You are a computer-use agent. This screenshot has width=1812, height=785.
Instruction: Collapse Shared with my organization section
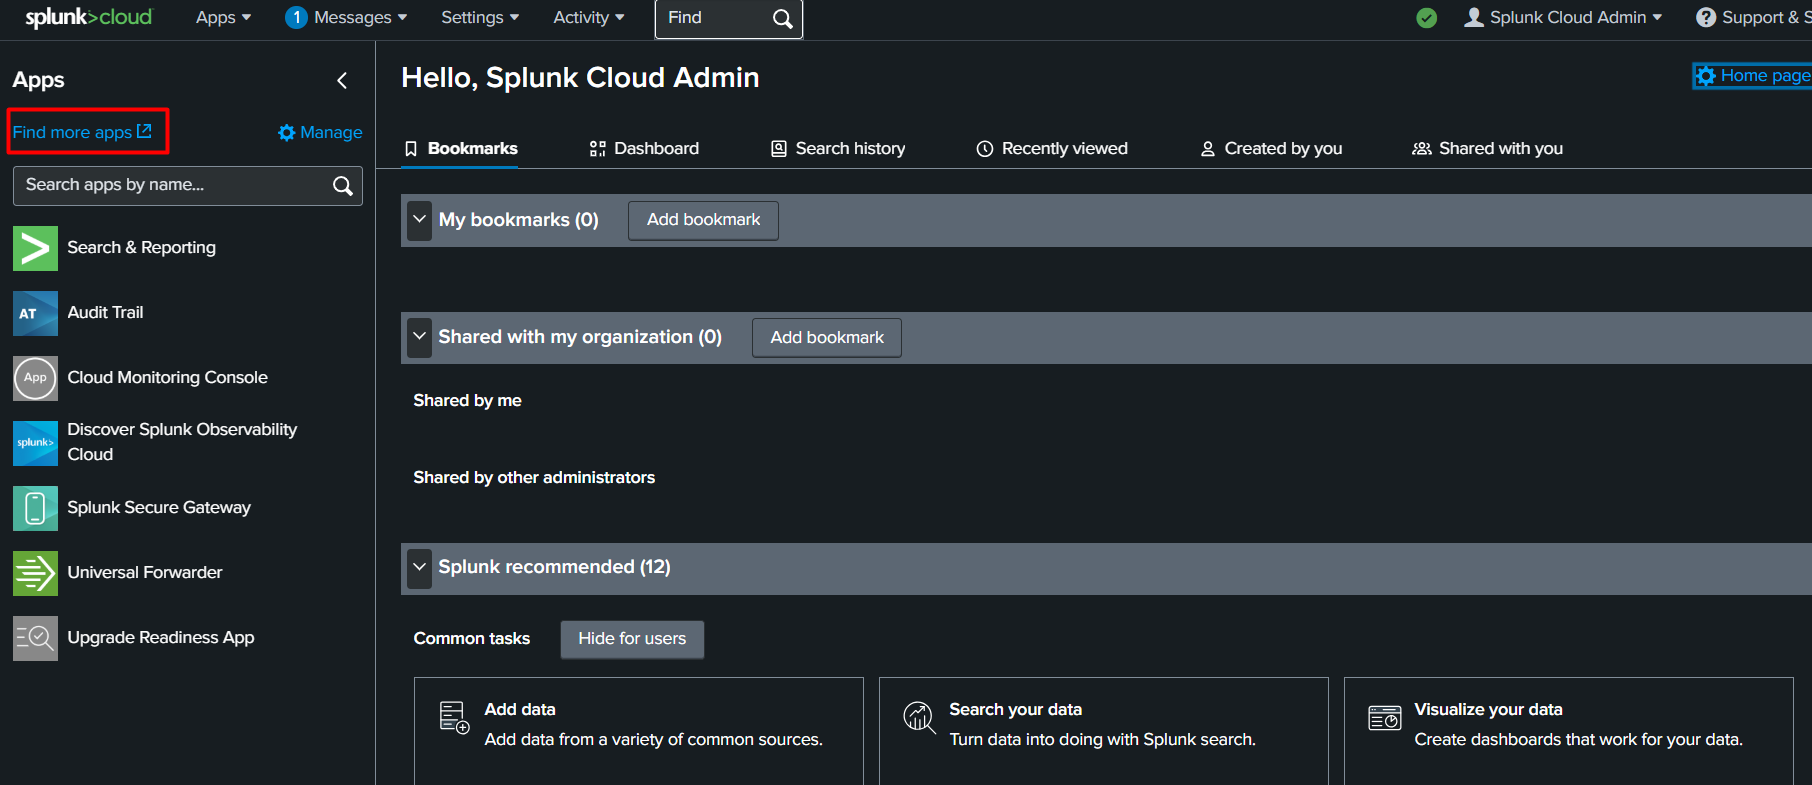419,337
